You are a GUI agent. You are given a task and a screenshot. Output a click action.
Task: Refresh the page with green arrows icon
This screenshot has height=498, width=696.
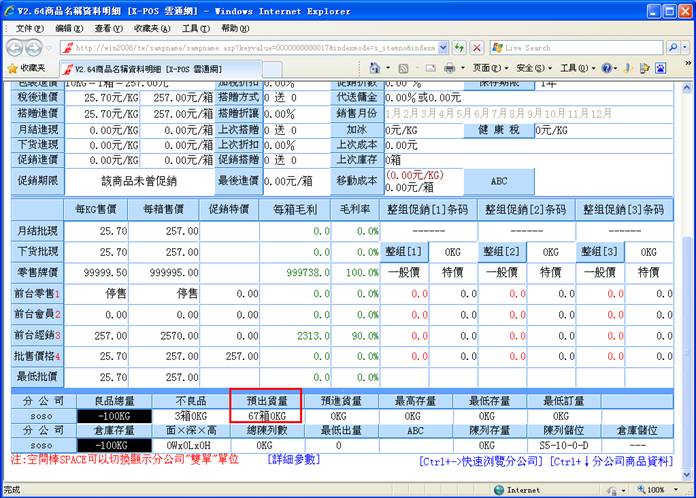coord(459,47)
